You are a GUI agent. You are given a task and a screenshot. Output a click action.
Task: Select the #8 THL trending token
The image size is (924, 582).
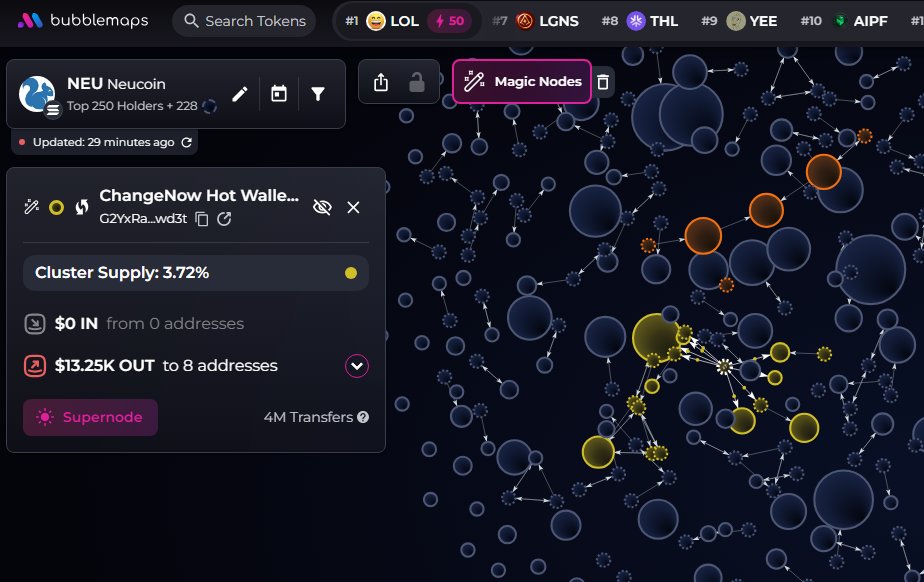(x=639, y=21)
